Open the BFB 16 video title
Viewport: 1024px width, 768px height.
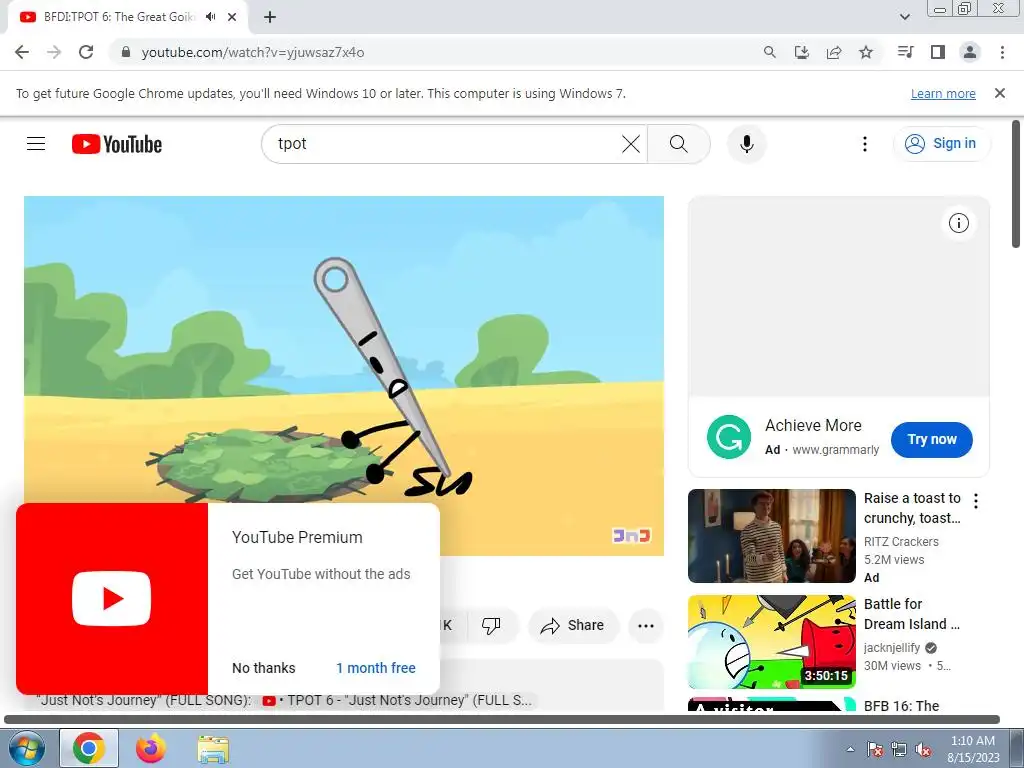901,705
